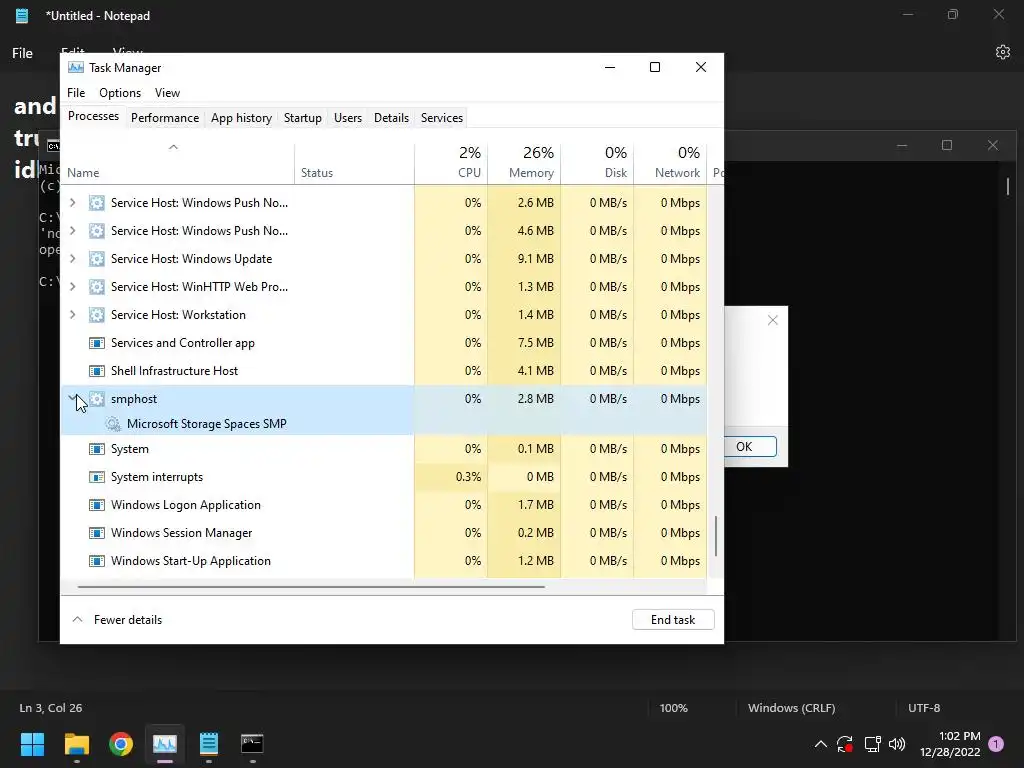
Task: Click the horizontal scrollbar in process list
Action: pyautogui.click(x=311, y=586)
